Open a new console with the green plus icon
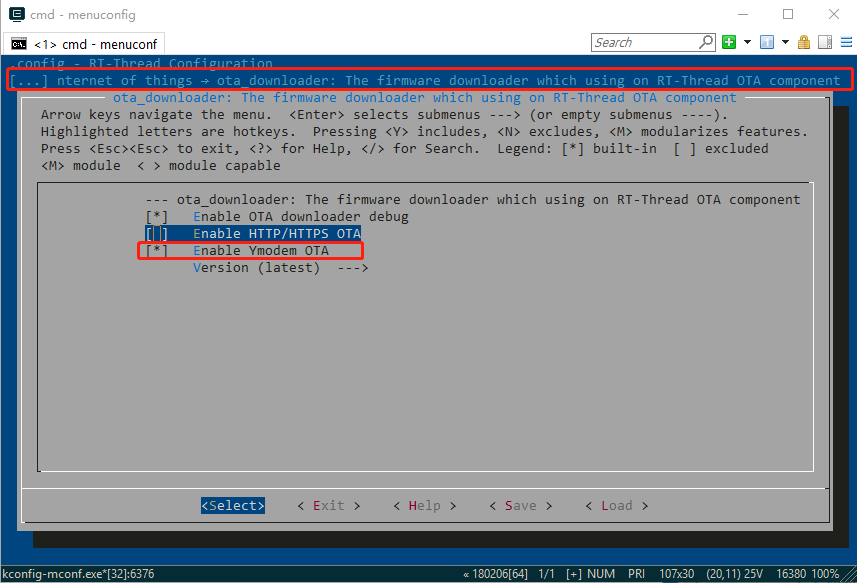857x583 pixels. (x=729, y=42)
